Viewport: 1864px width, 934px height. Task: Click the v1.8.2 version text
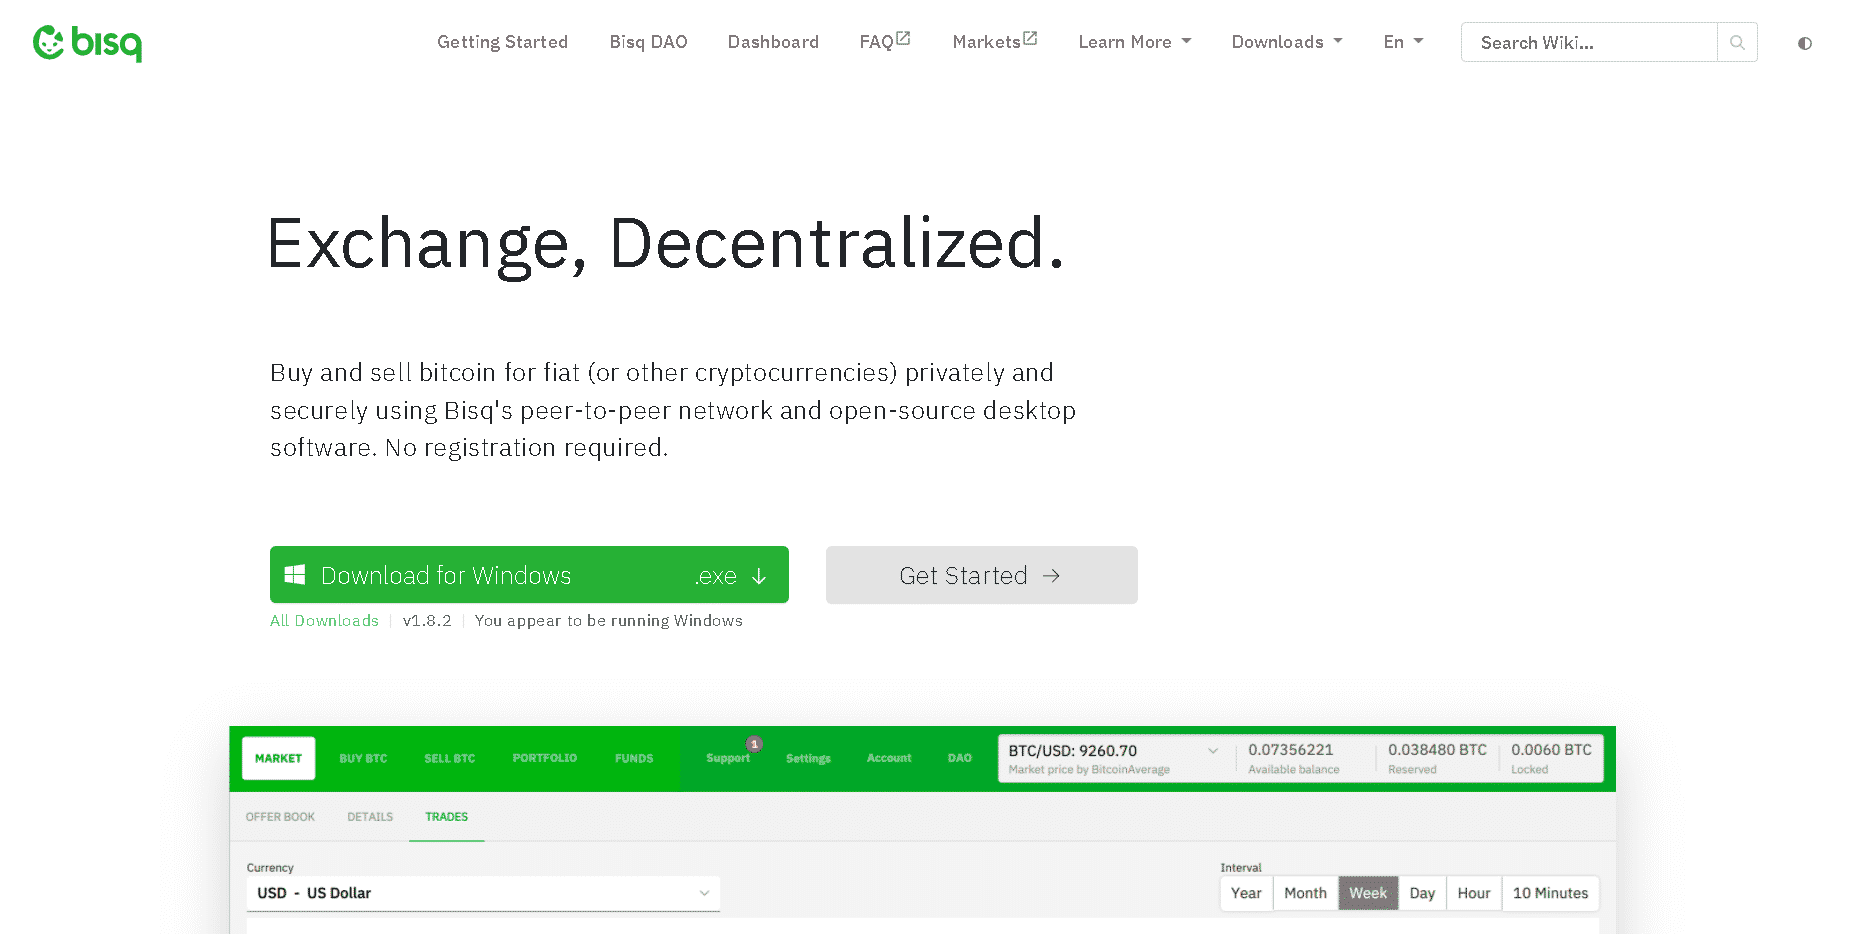pyautogui.click(x=427, y=621)
